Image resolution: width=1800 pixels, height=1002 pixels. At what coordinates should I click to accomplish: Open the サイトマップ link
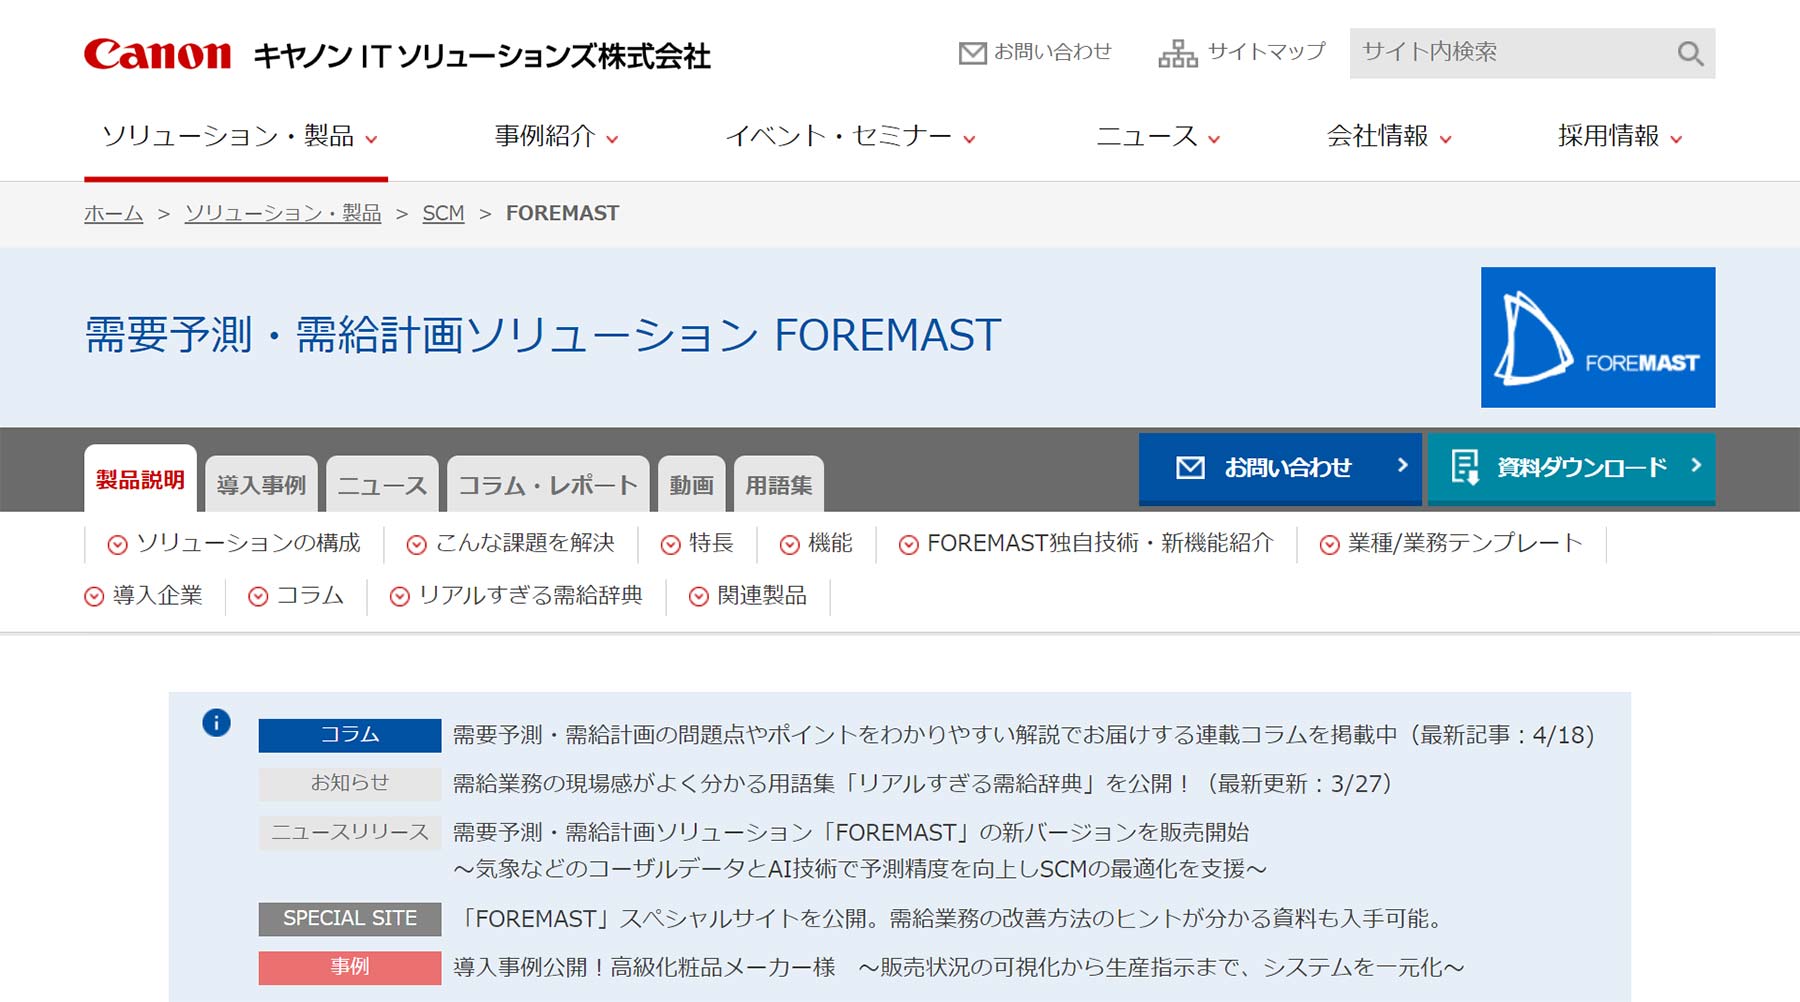tap(1266, 52)
